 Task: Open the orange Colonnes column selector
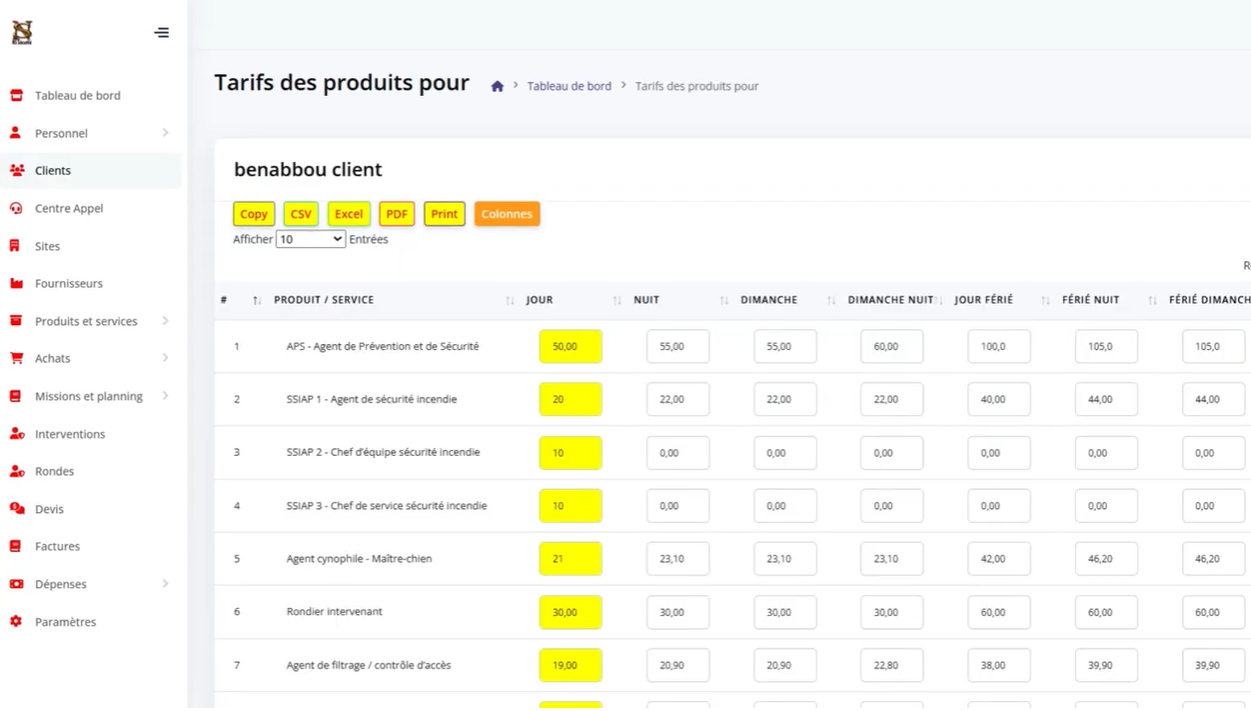pos(507,214)
